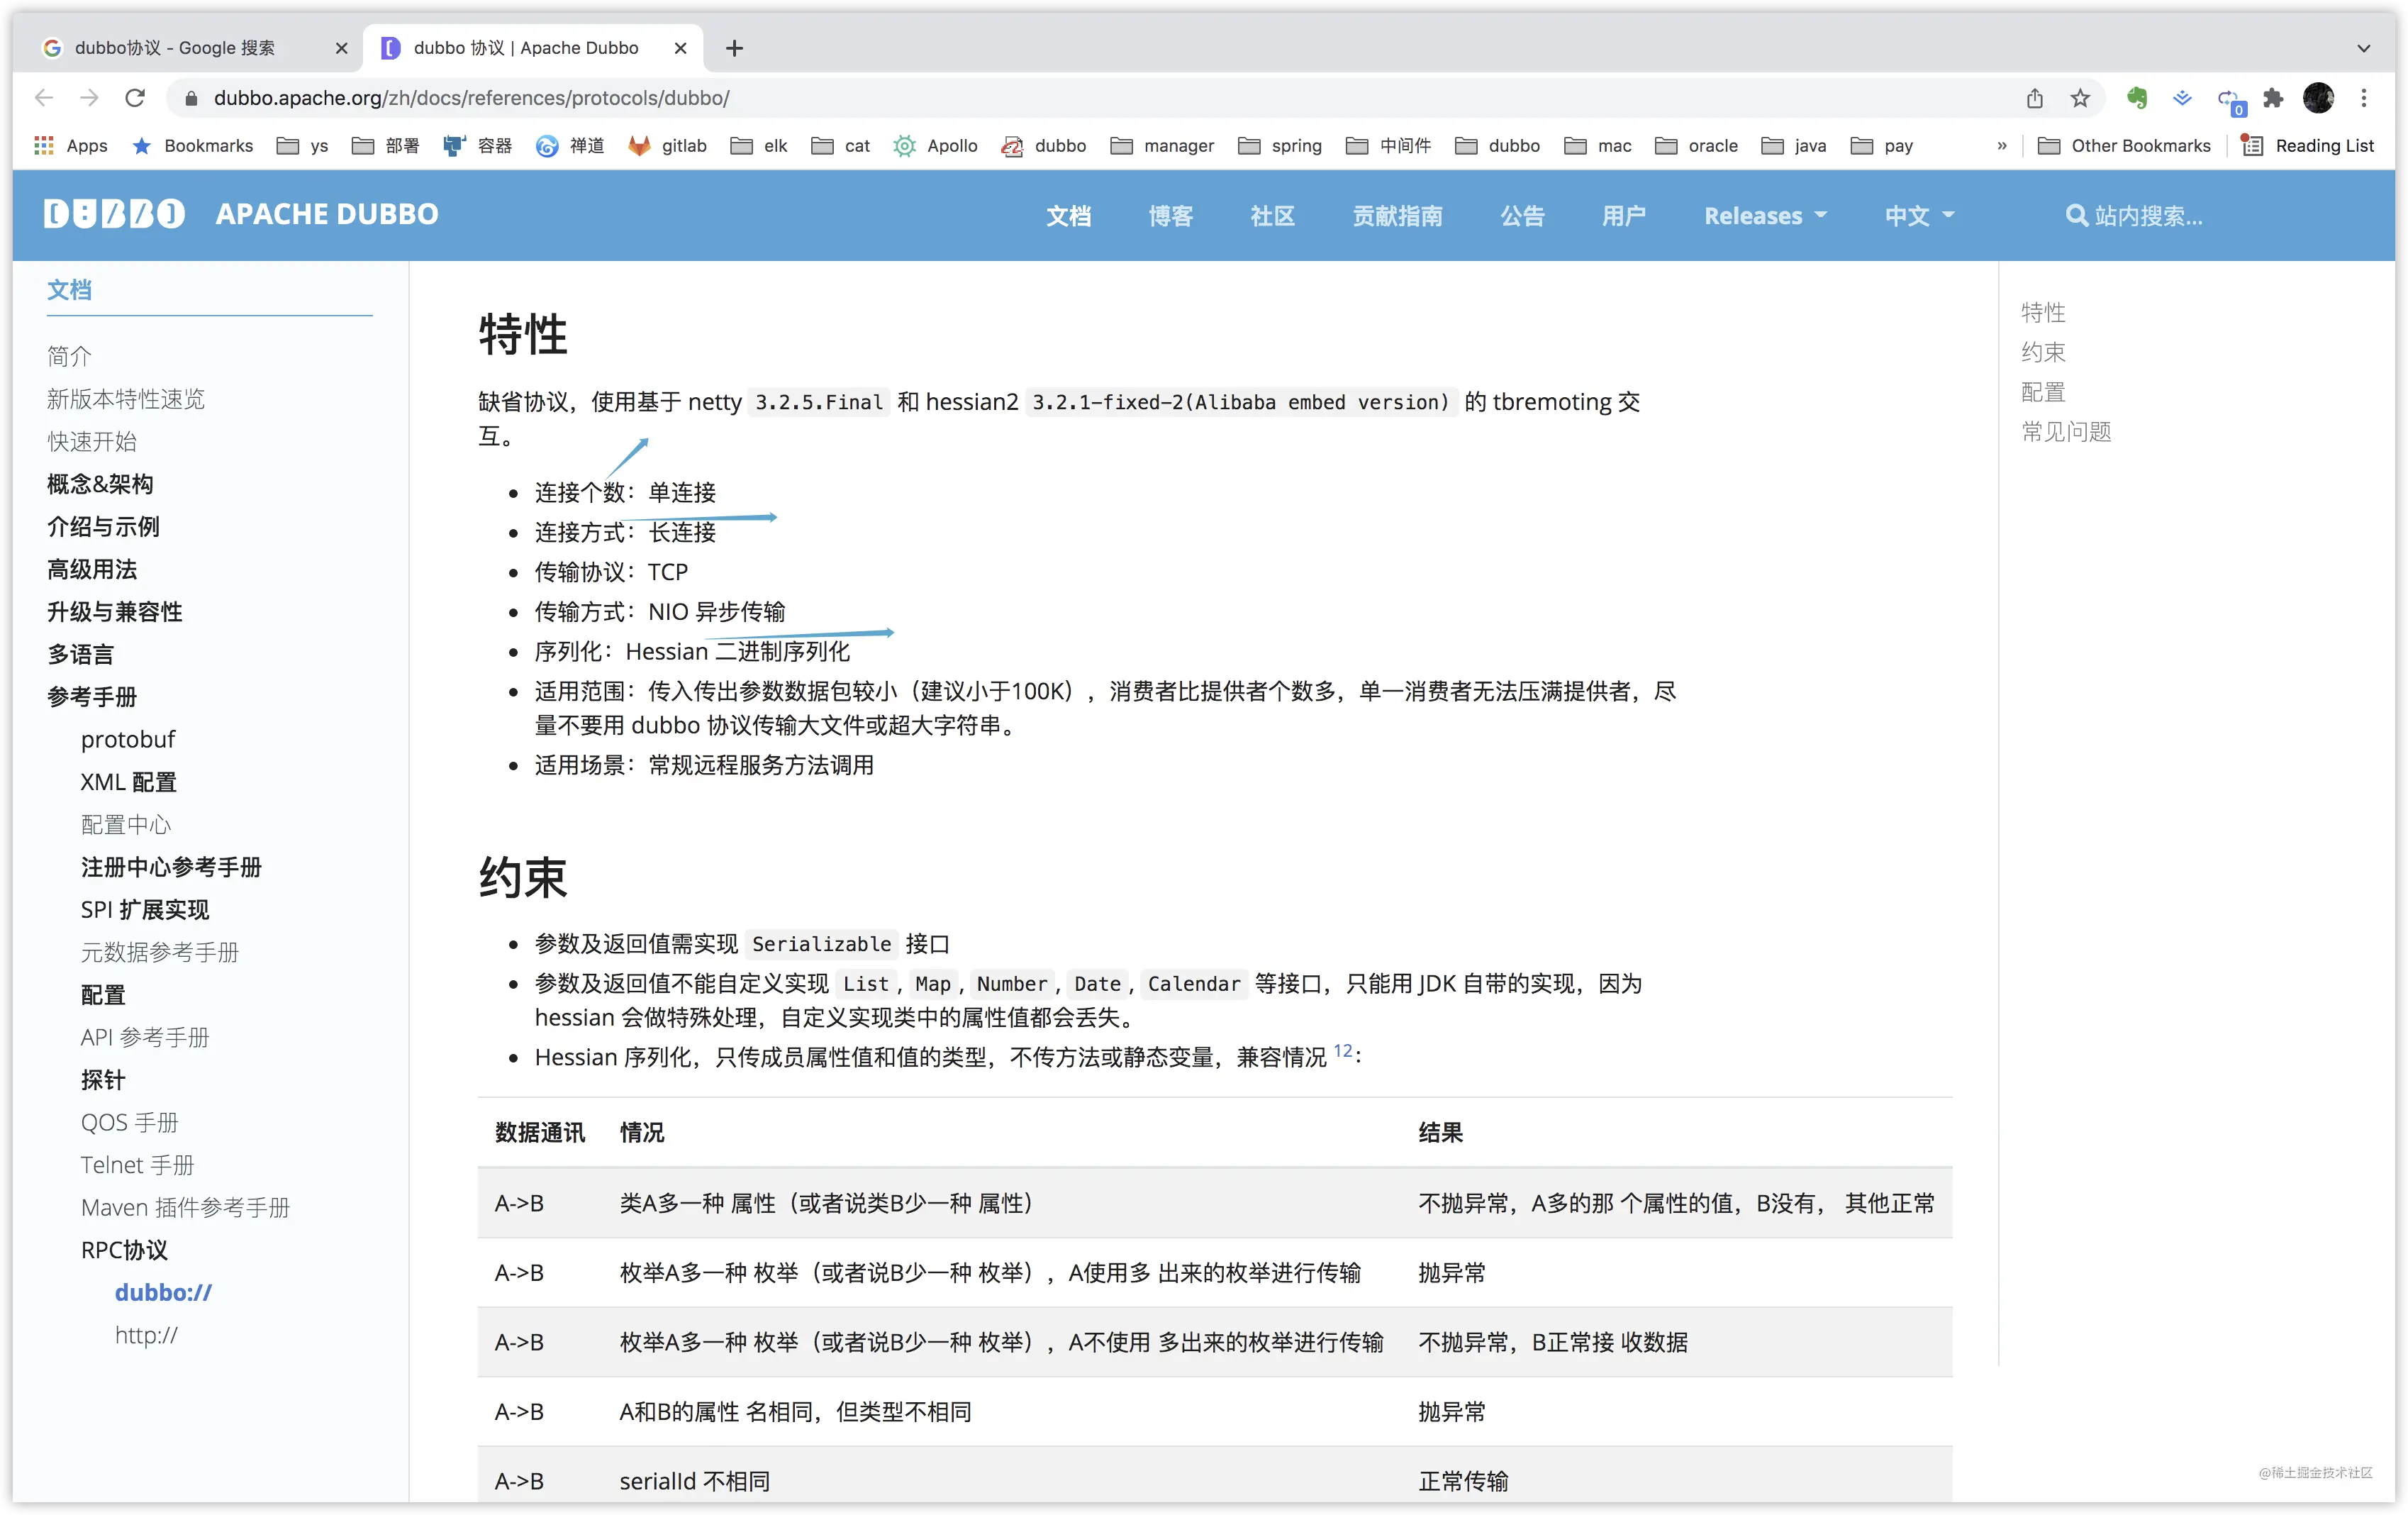Image resolution: width=2408 pixels, height=1515 pixels.
Task: Jump to 常见问题 in the page outline
Action: coord(2066,432)
